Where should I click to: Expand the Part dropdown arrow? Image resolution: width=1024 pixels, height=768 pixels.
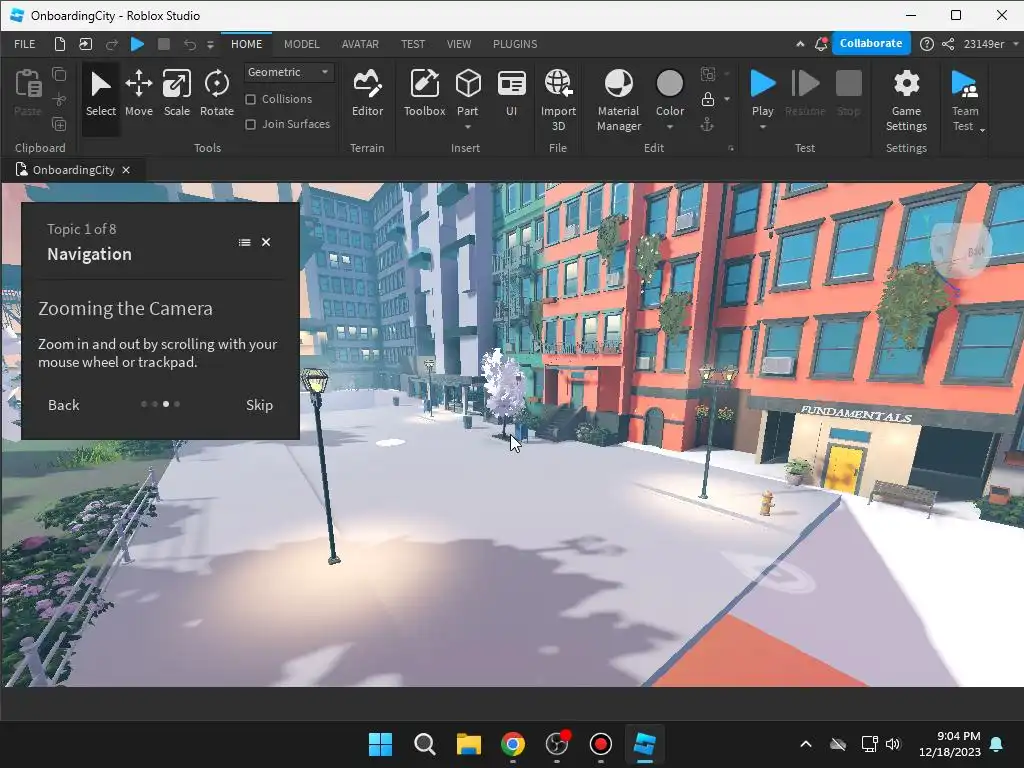click(x=468, y=127)
